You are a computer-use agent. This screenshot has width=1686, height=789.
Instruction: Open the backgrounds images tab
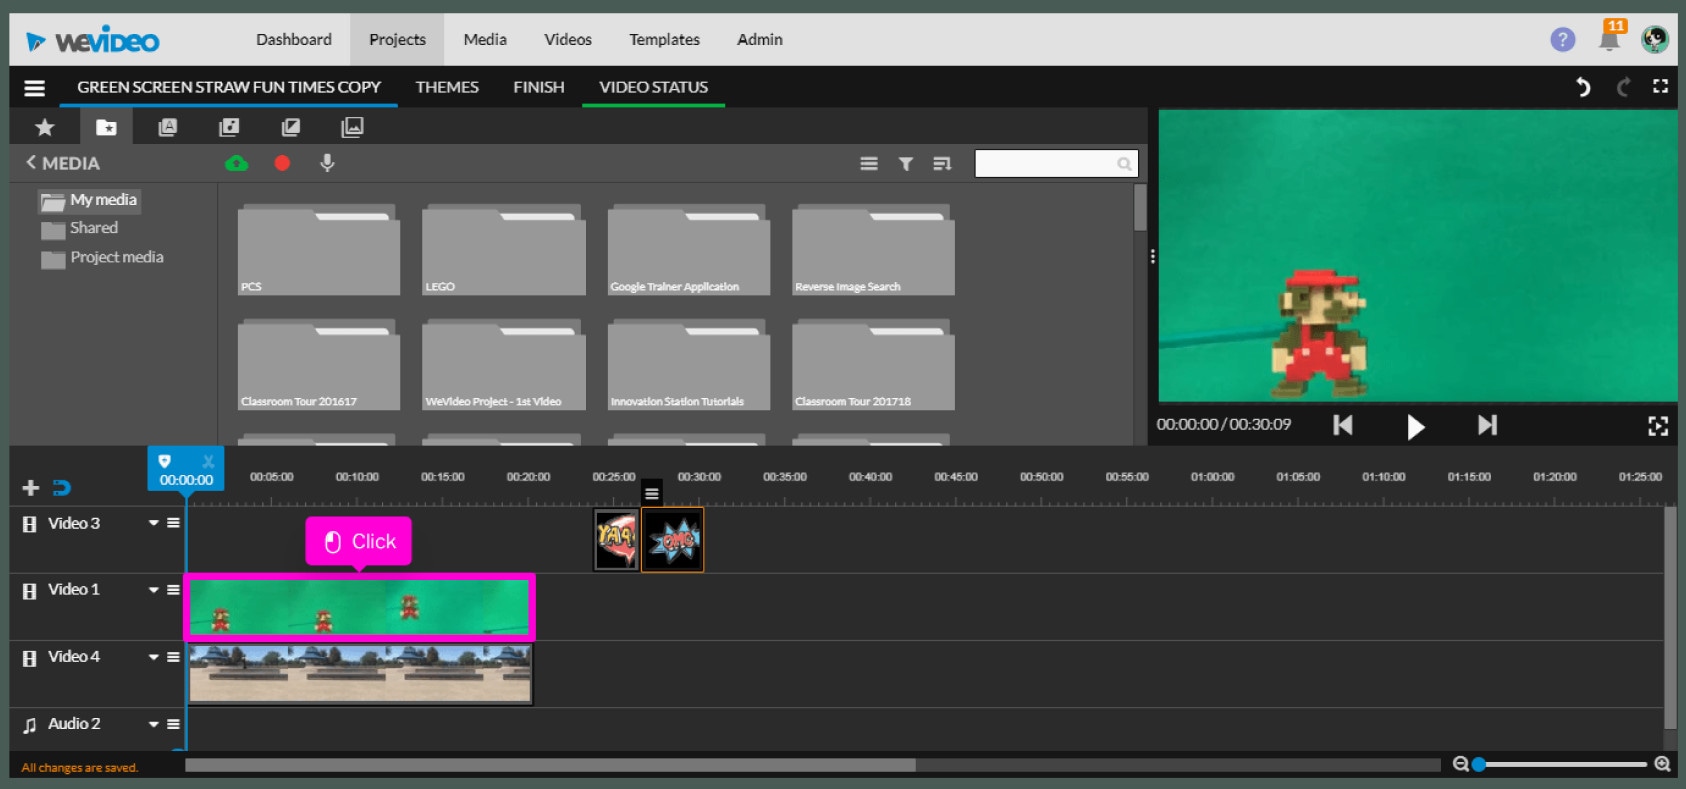[x=352, y=127]
